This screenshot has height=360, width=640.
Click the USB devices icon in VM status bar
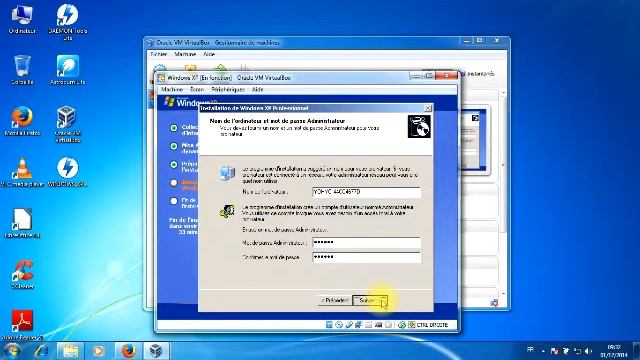coord(349,325)
